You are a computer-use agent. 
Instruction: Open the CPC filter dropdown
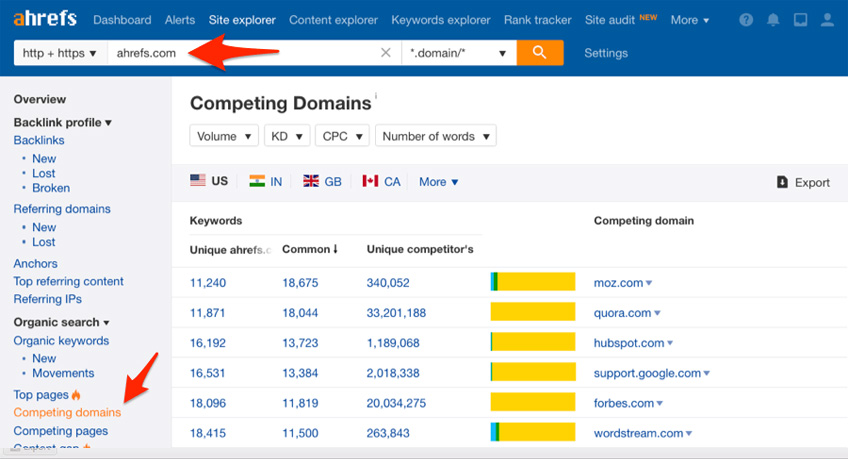[x=342, y=136]
